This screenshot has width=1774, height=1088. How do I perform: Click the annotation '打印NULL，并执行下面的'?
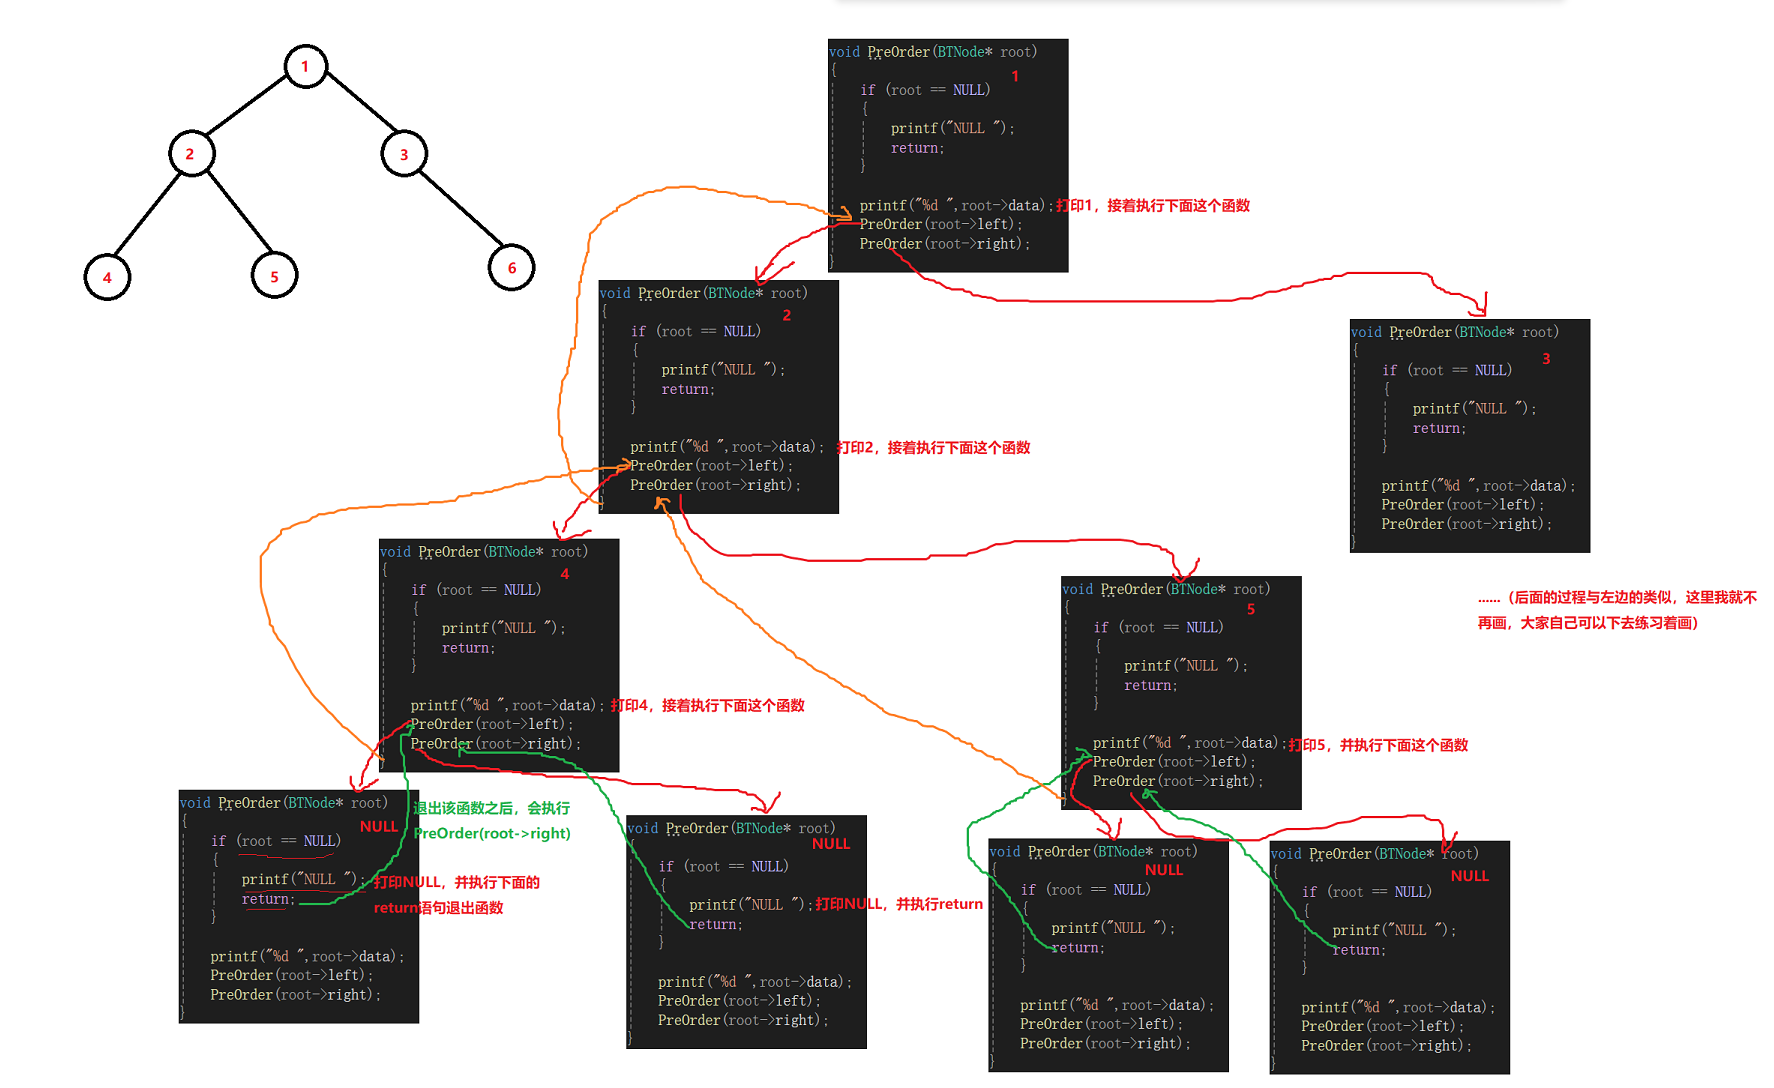coord(457,882)
